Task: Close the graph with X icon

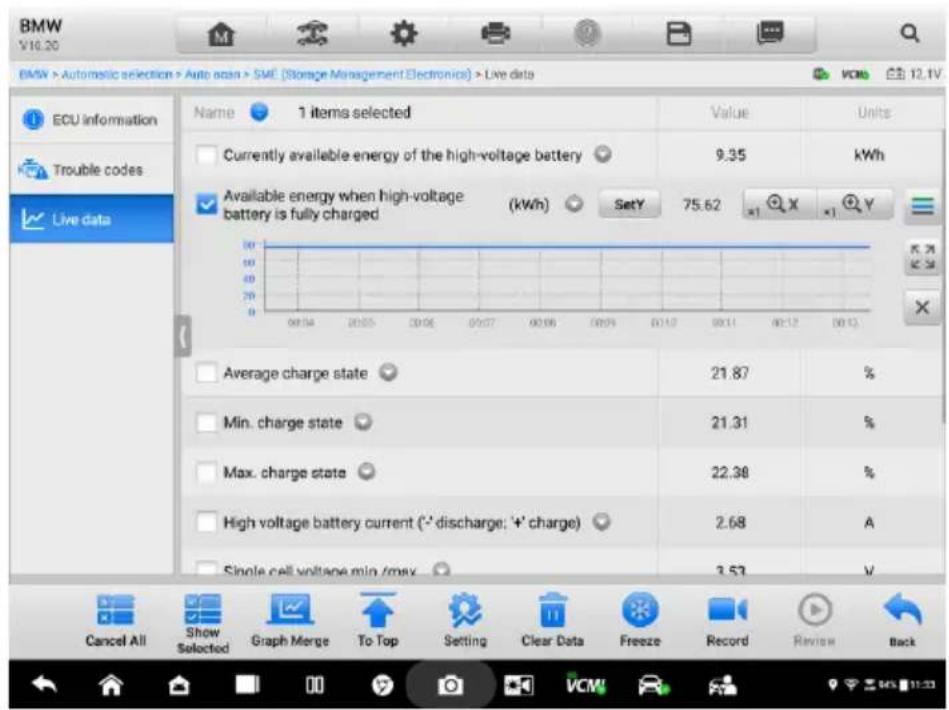Action: tap(922, 307)
